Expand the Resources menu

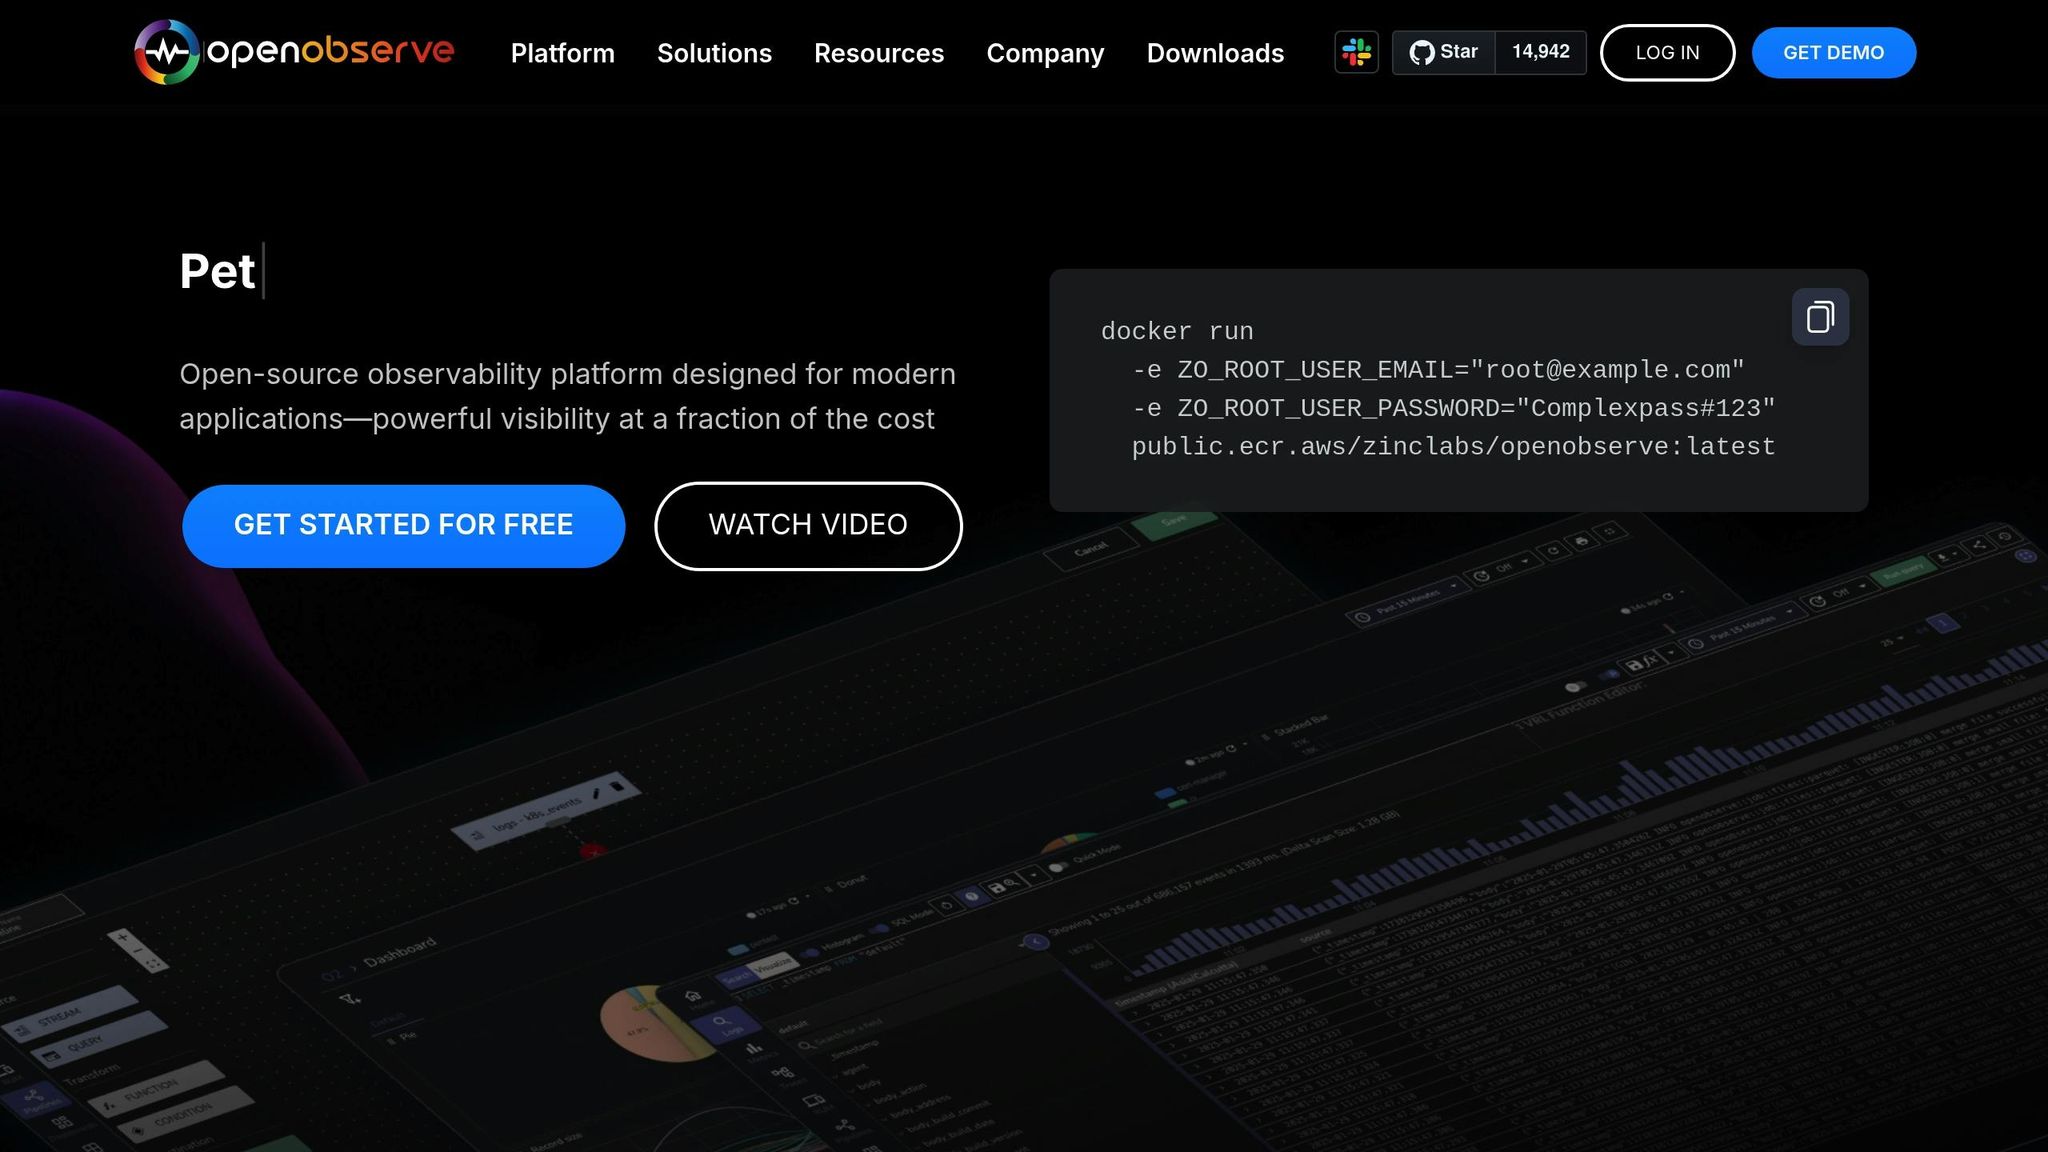[x=879, y=53]
